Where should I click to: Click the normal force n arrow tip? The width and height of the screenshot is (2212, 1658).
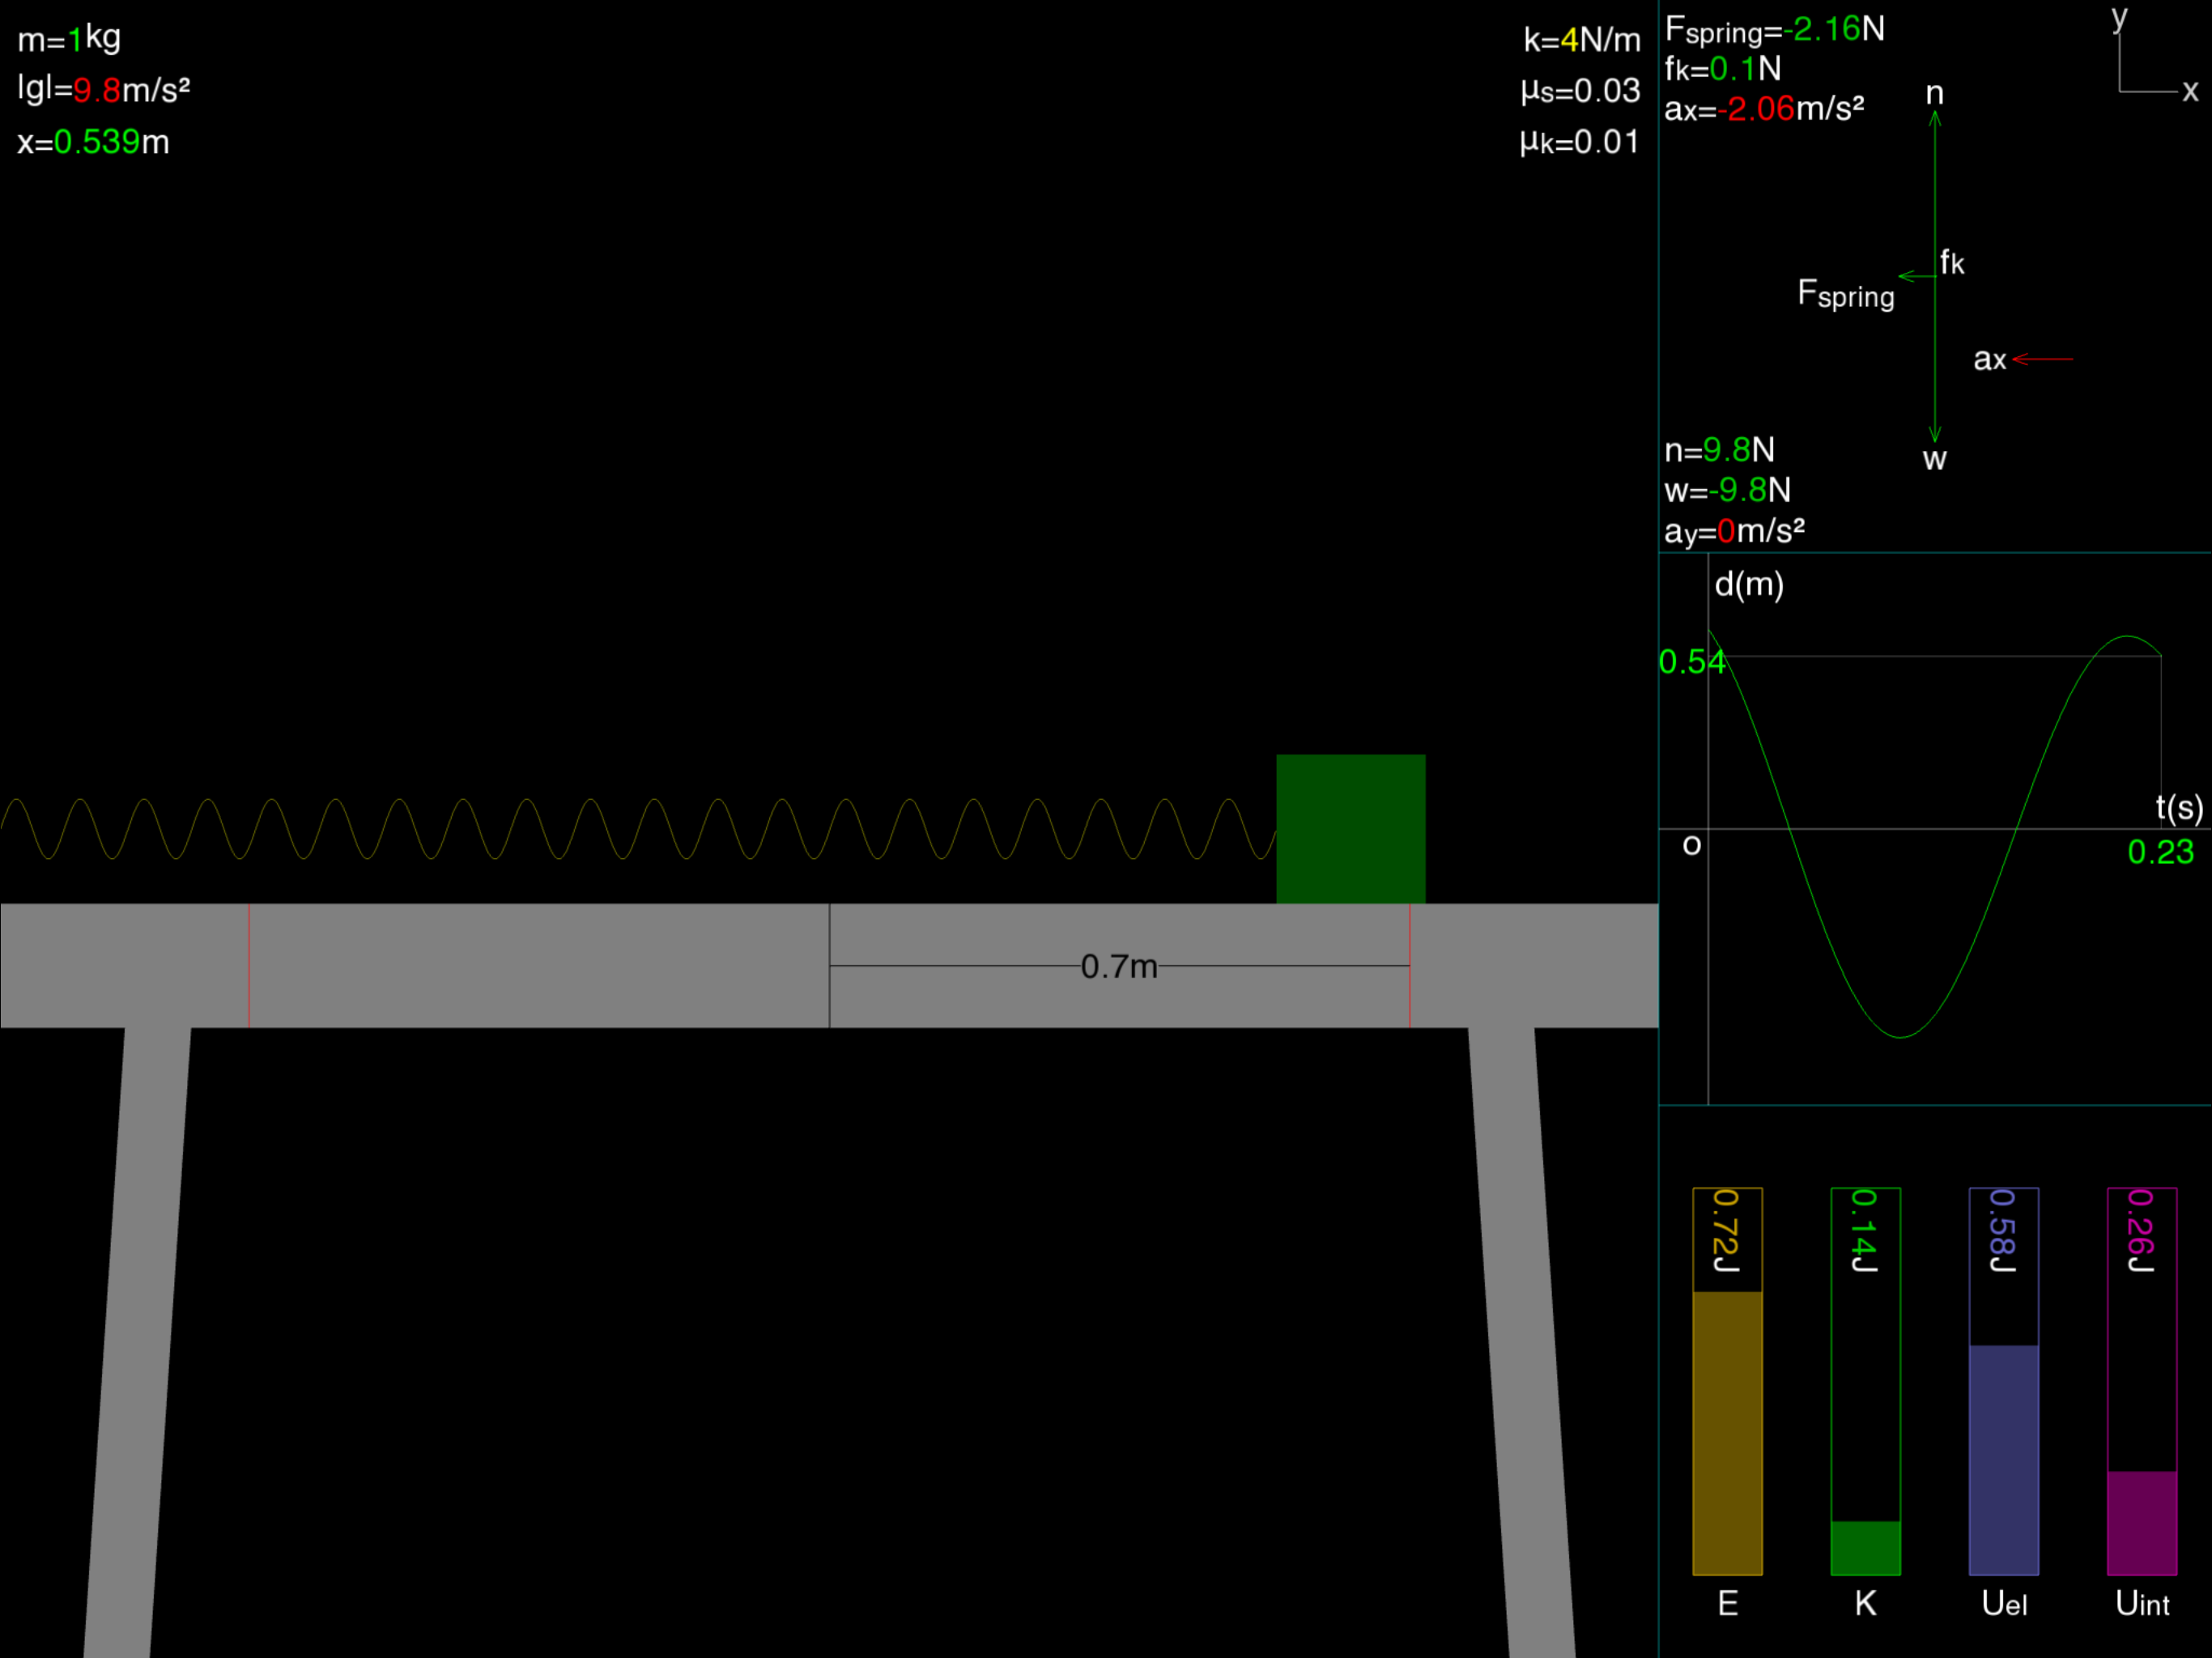pos(1935,117)
